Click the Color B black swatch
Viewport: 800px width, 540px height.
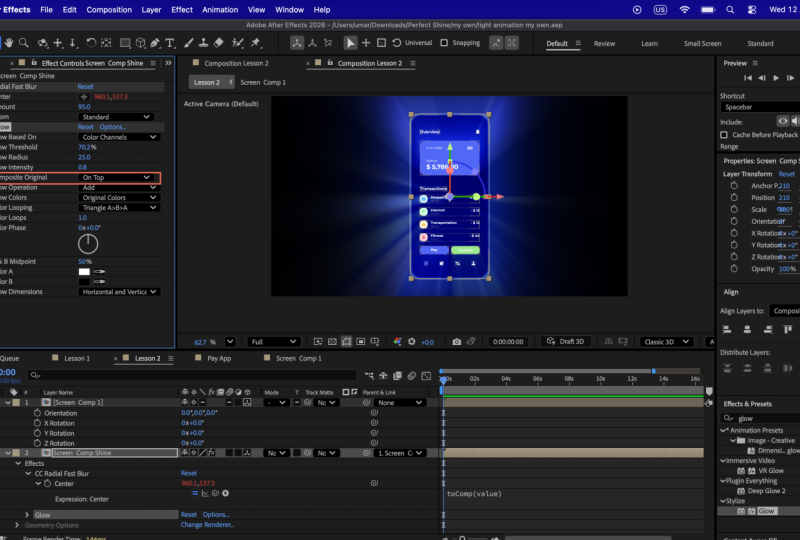(x=84, y=282)
